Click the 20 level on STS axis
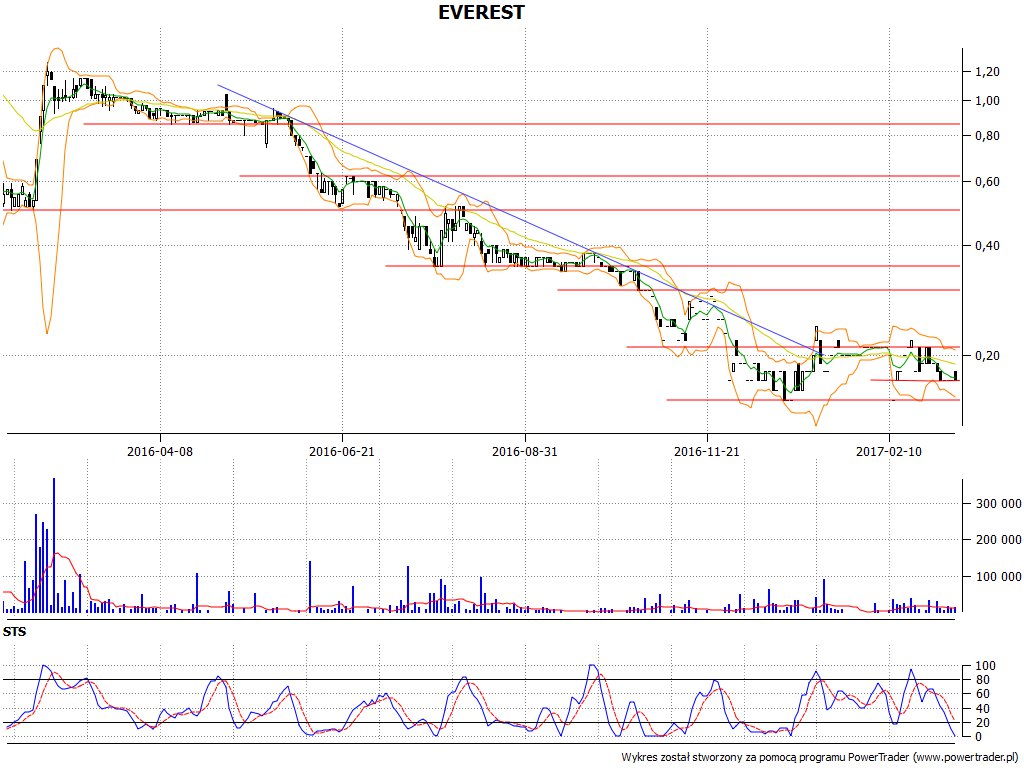 [982, 723]
